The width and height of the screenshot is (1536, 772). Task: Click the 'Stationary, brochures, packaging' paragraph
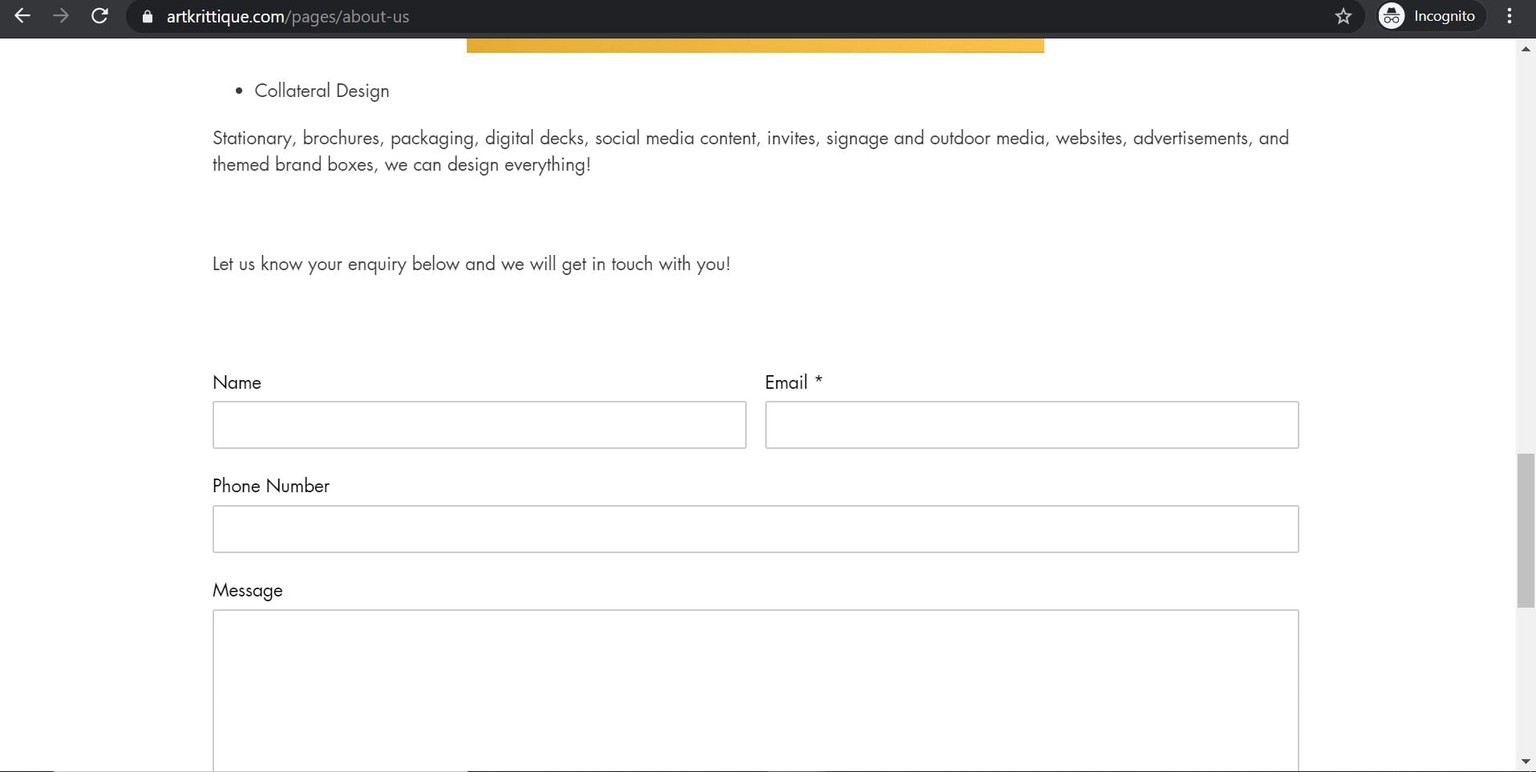(x=750, y=151)
